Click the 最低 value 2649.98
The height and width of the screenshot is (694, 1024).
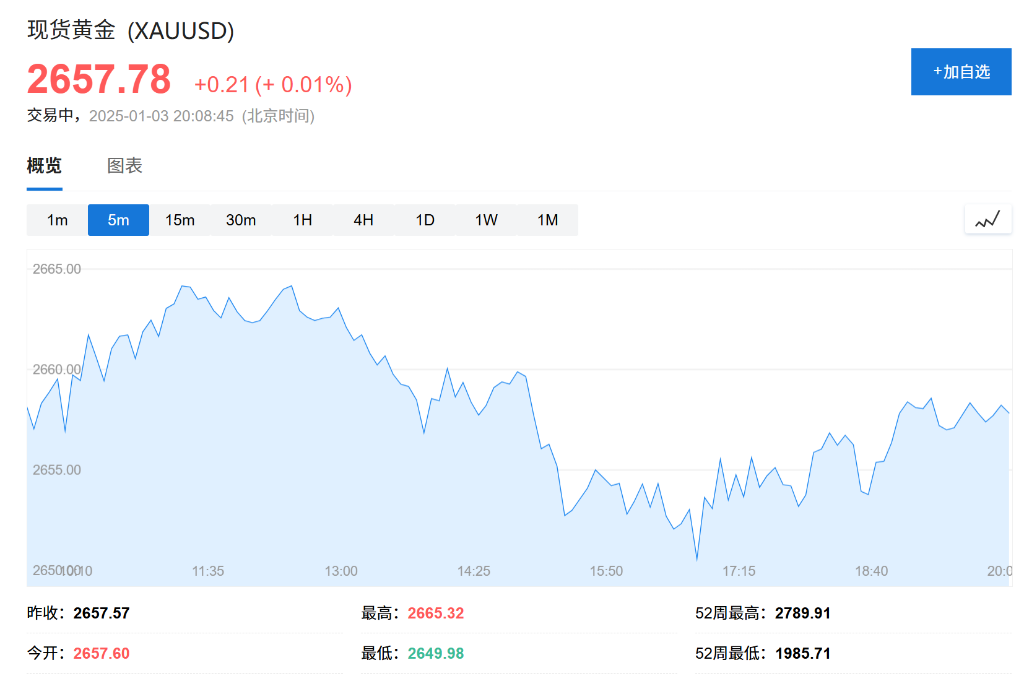(435, 653)
